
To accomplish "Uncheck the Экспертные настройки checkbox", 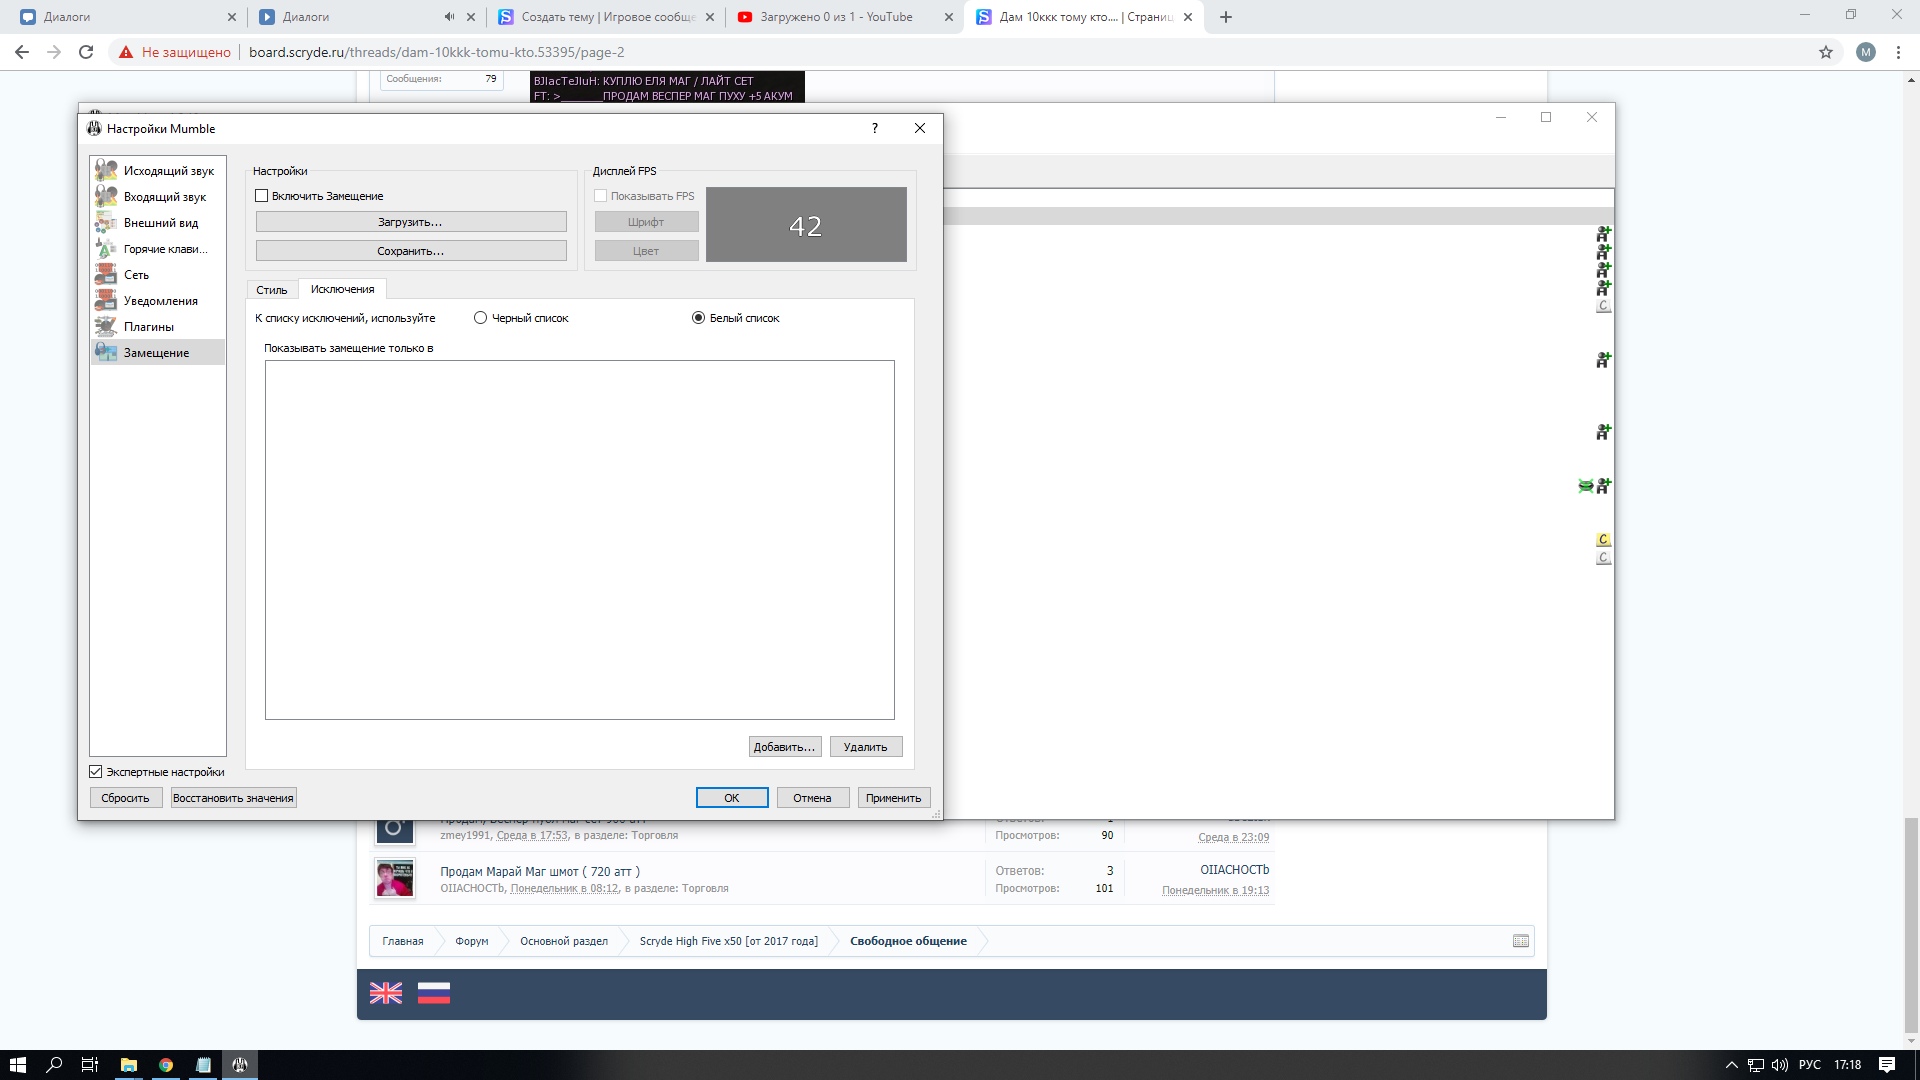I will pos(96,772).
